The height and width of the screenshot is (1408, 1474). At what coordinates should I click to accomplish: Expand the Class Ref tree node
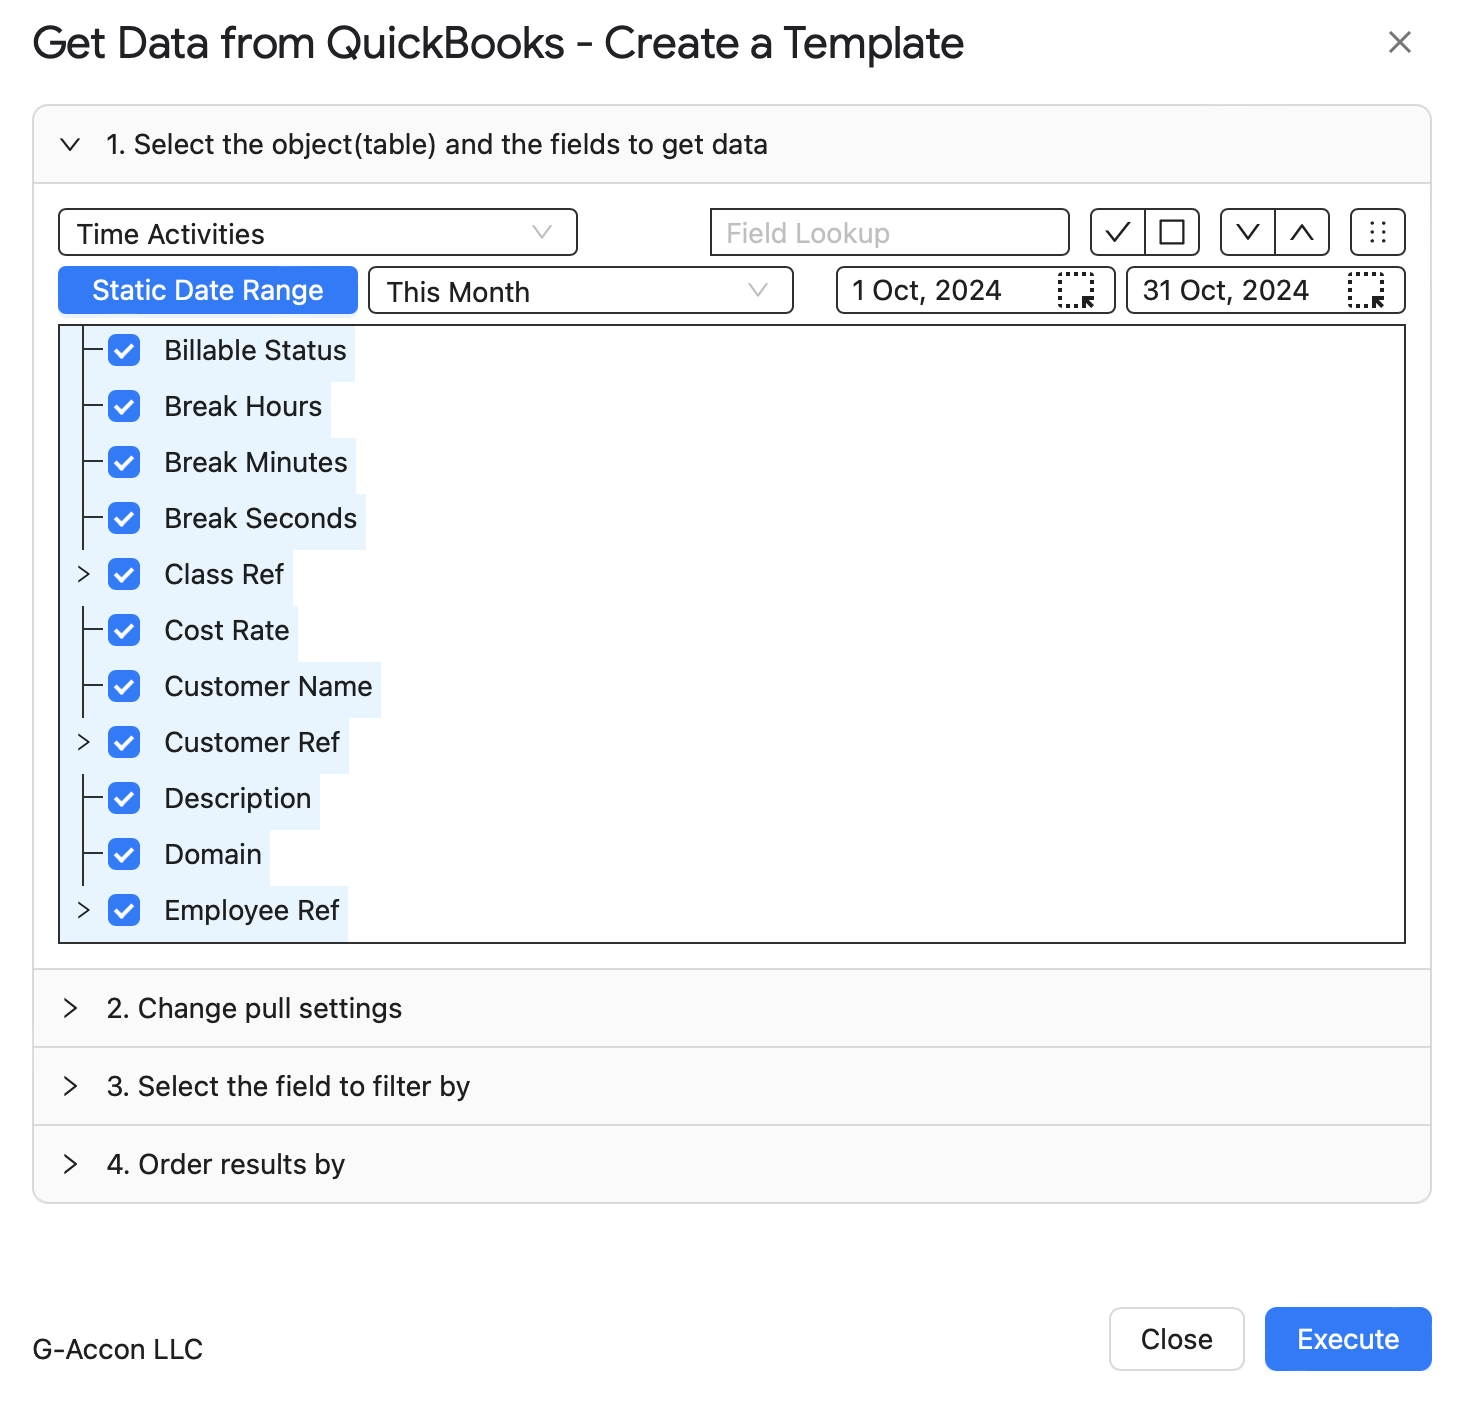click(x=84, y=574)
